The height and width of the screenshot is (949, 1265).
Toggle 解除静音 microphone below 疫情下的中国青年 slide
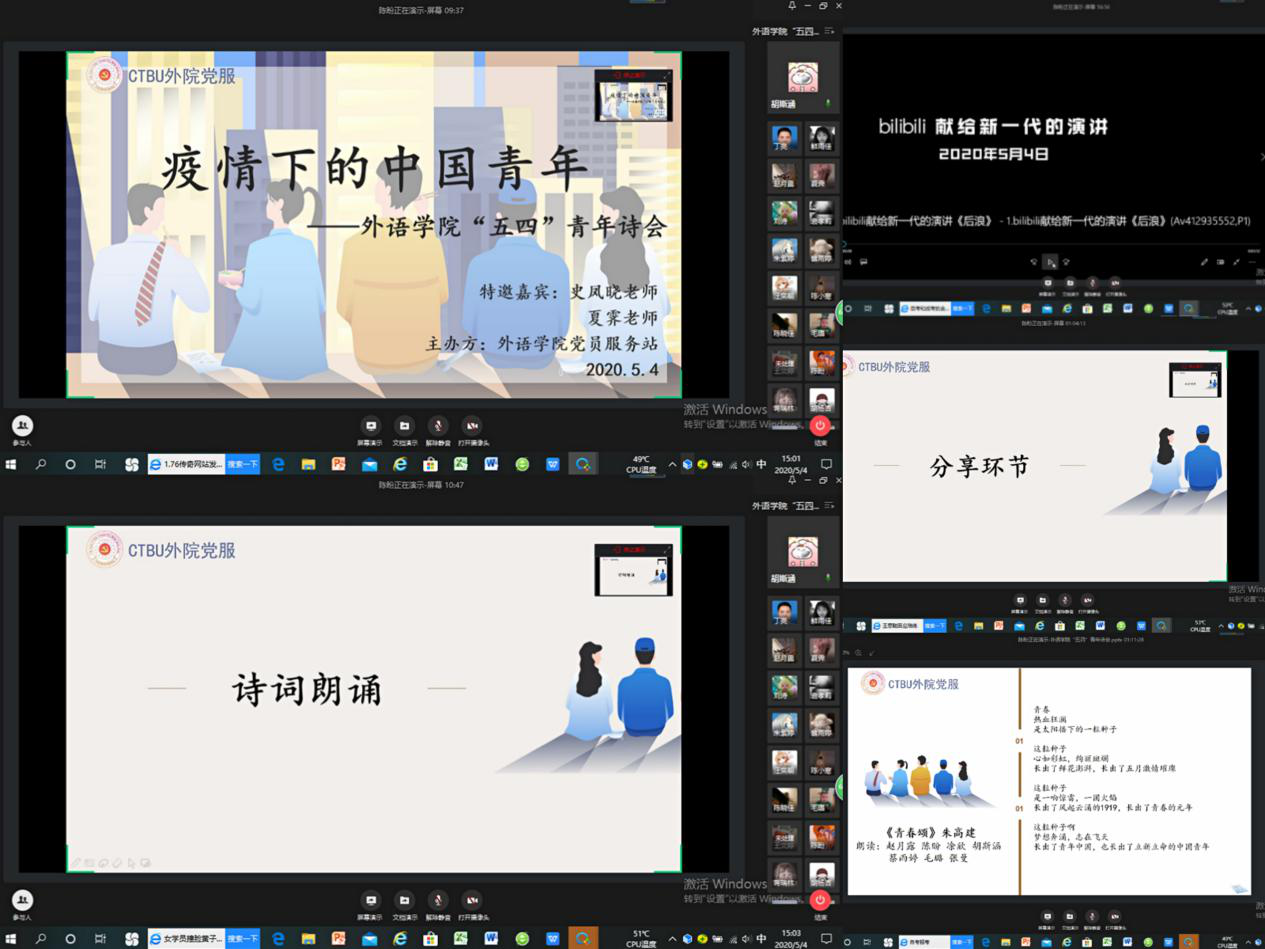438,427
